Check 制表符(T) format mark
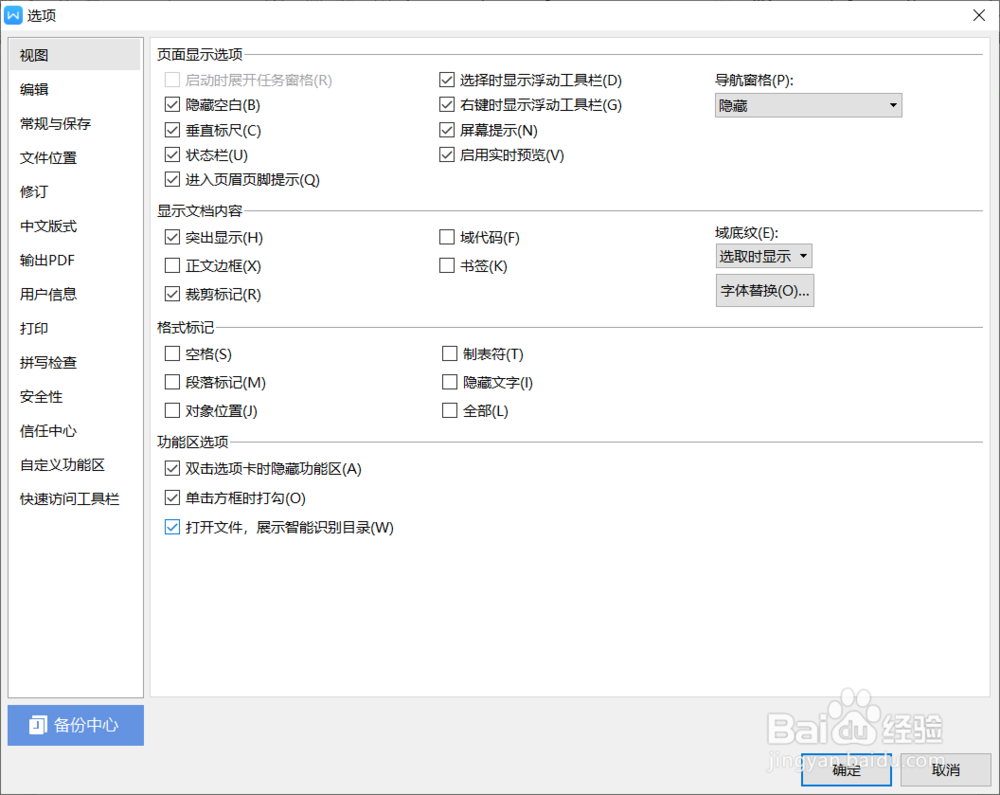The height and width of the screenshot is (795, 1000). 450,353
